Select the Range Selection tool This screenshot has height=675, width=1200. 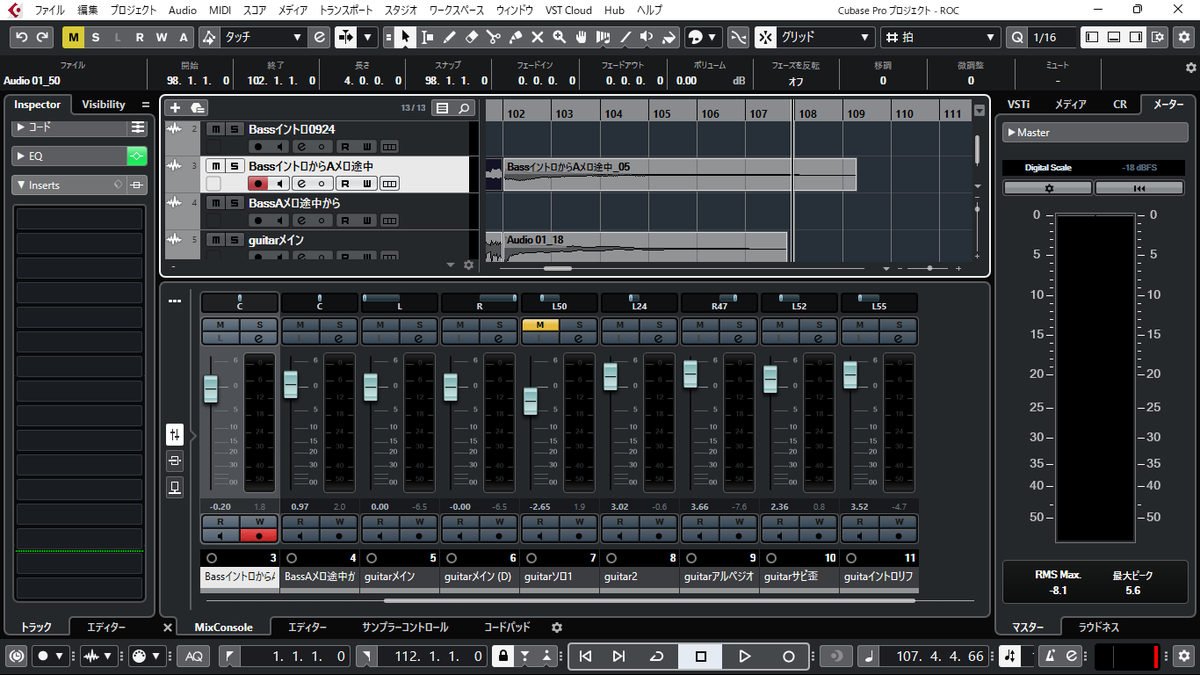pos(428,37)
